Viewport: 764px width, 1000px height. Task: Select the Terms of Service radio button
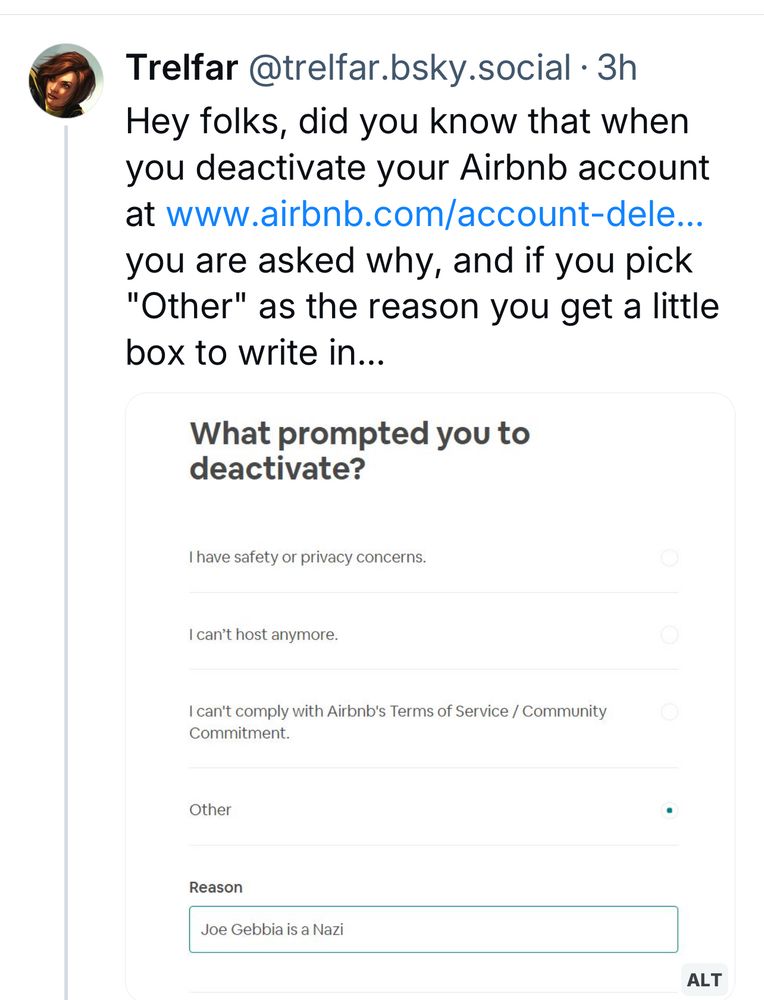click(669, 712)
